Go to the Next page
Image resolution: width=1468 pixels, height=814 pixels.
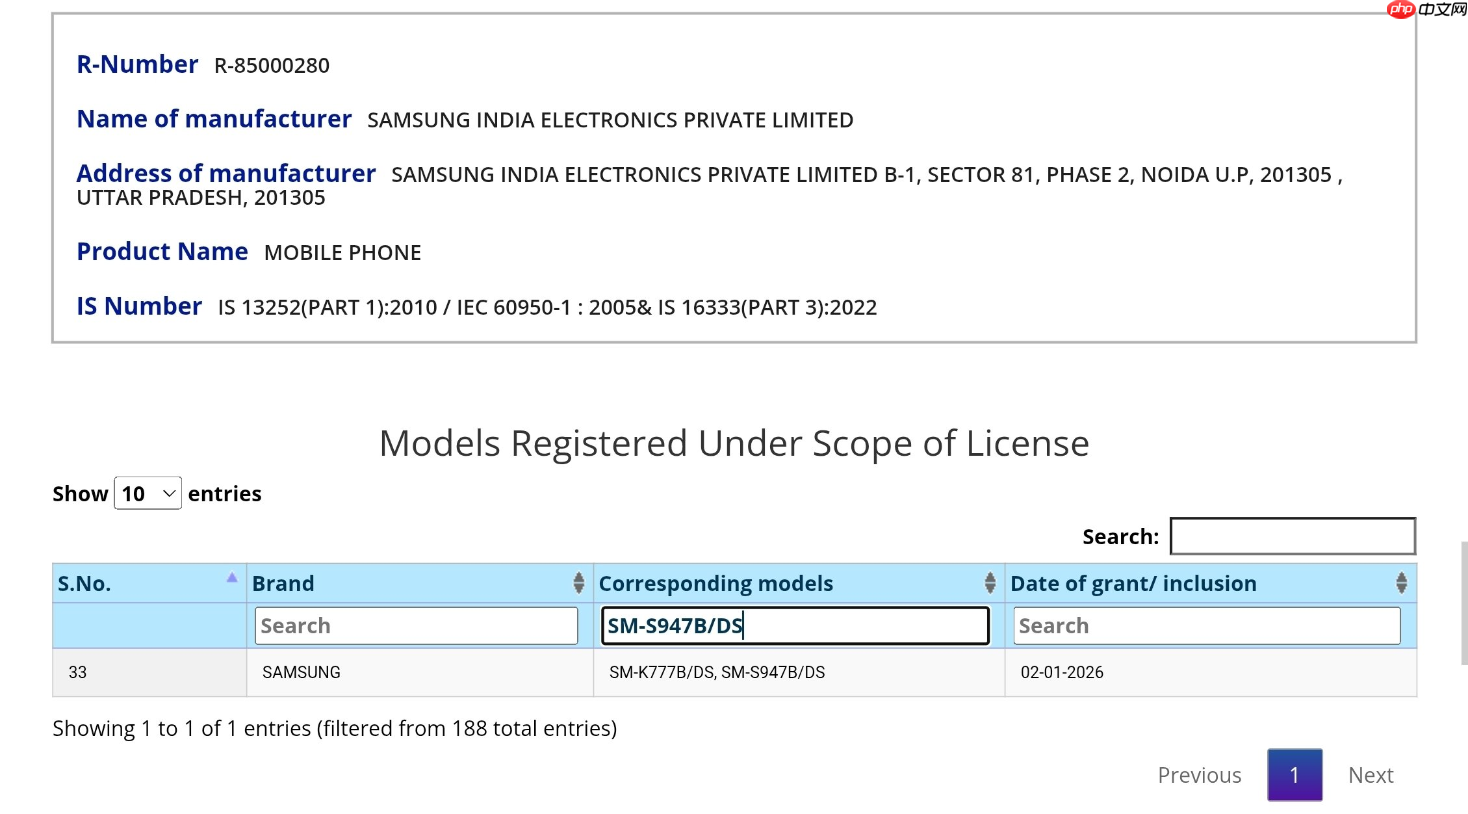point(1370,775)
